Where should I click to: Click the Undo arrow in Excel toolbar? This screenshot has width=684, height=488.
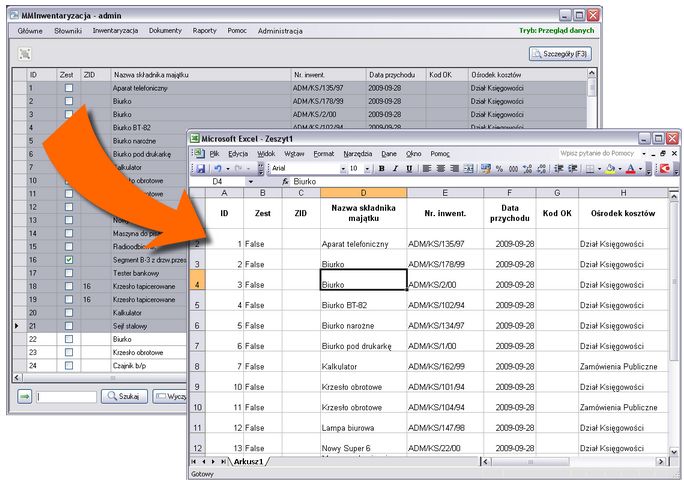(218, 169)
